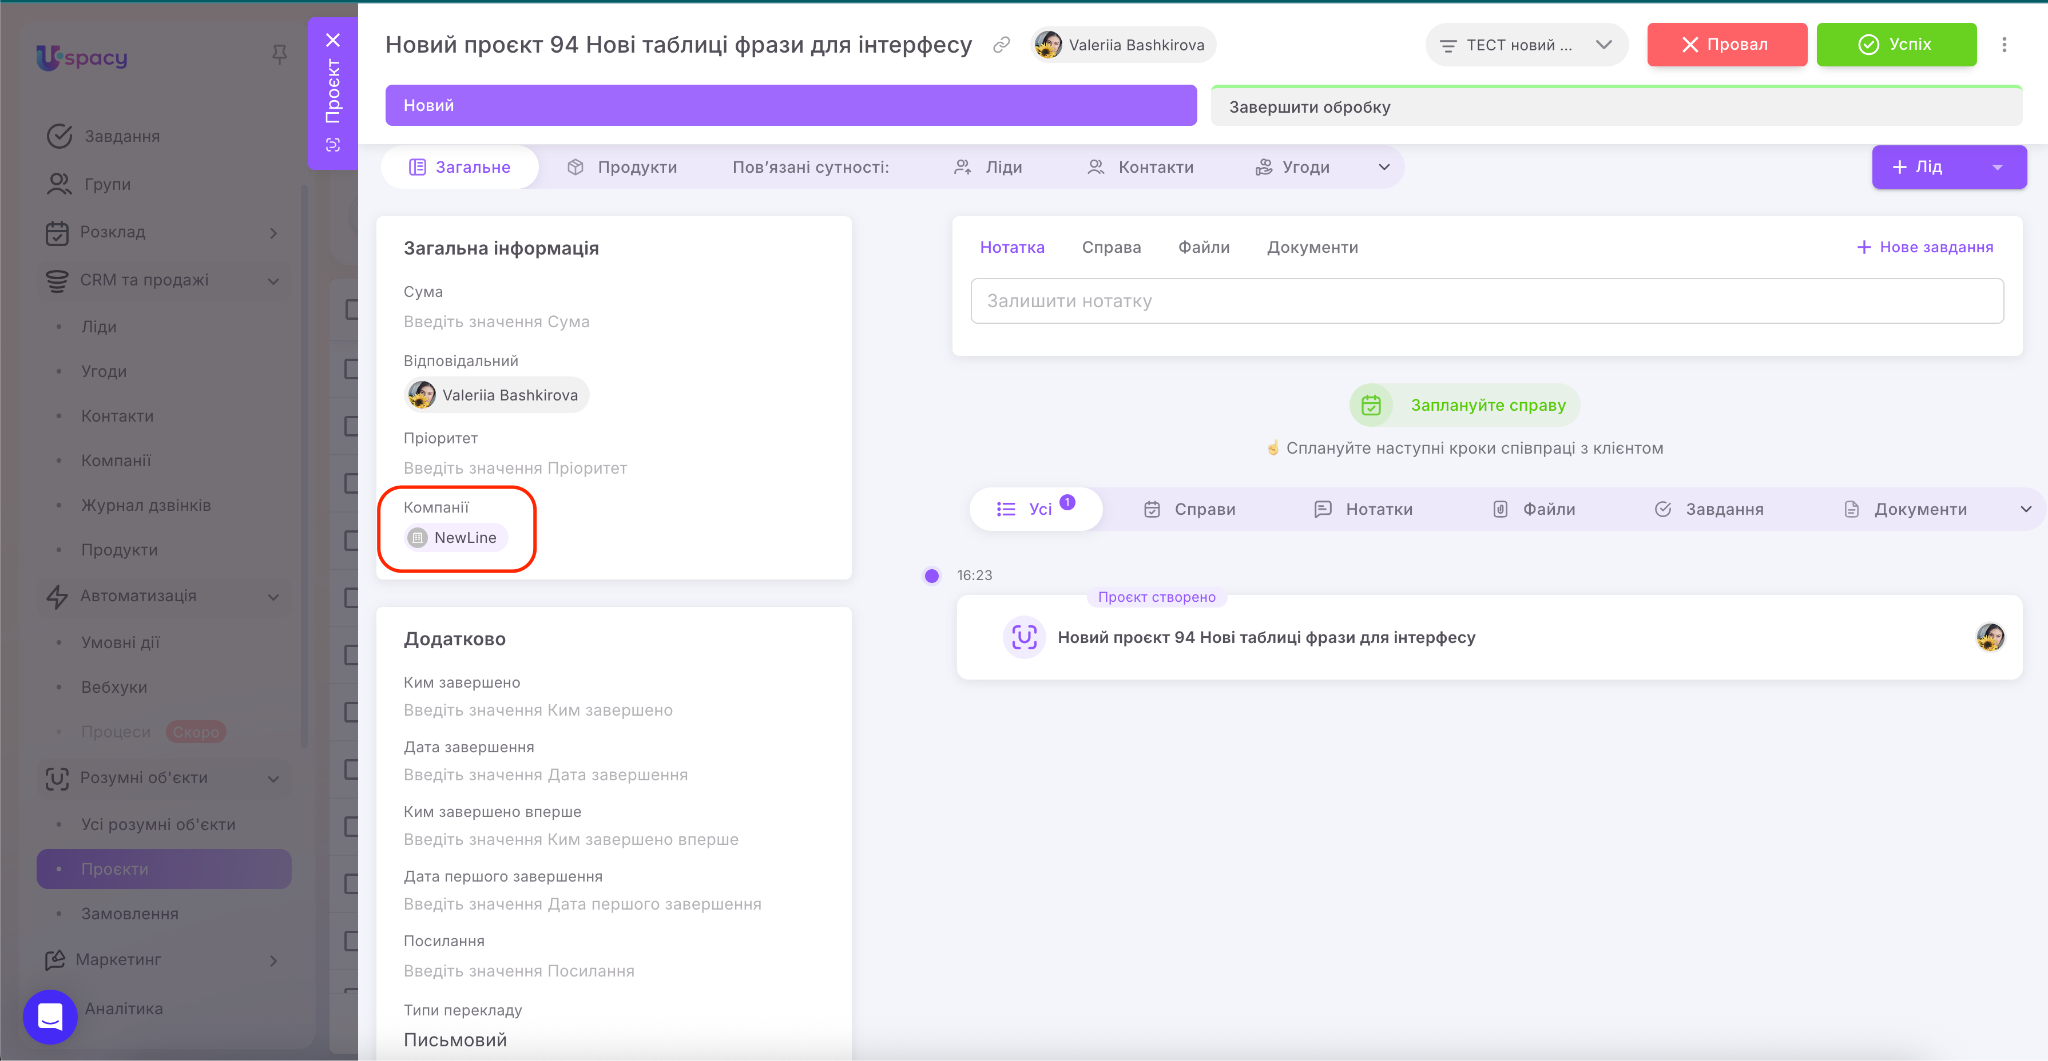Screen dimensions: 2048x1061
Task: Close the project panel with X icon
Action: coord(333,40)
